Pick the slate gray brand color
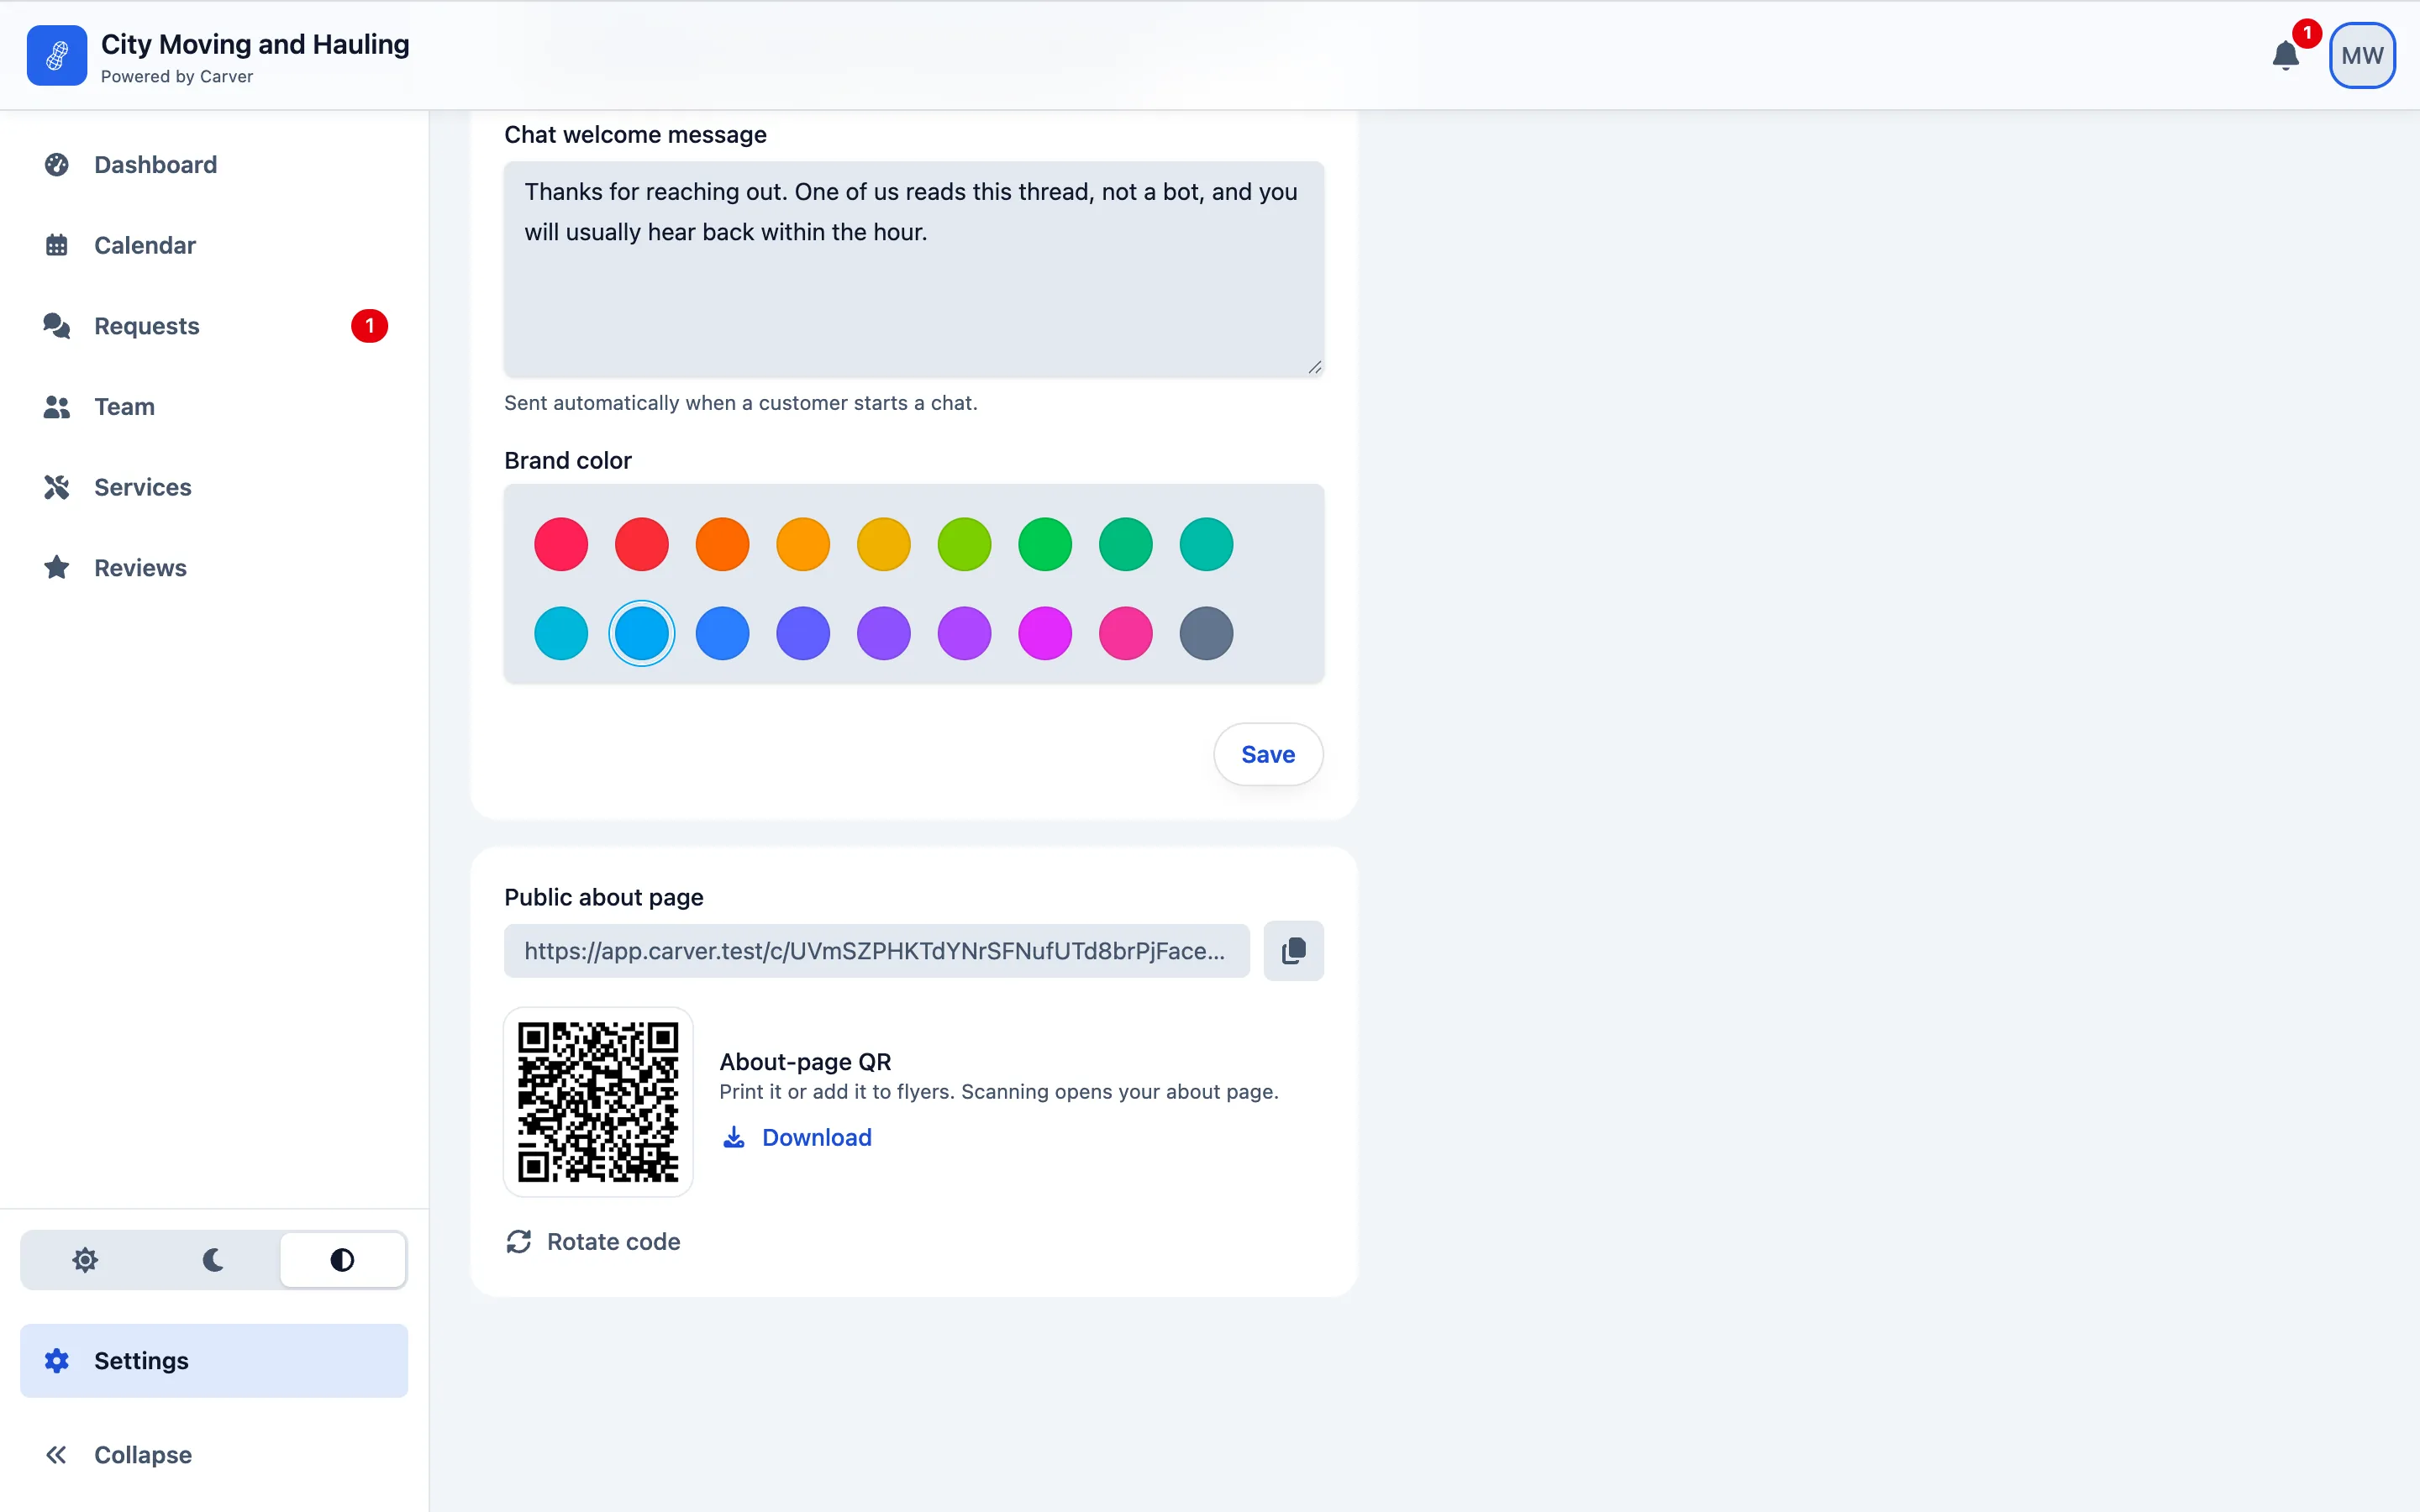The height and width of the screenshot is (1512, 2420). click(x=1206, y=633)
